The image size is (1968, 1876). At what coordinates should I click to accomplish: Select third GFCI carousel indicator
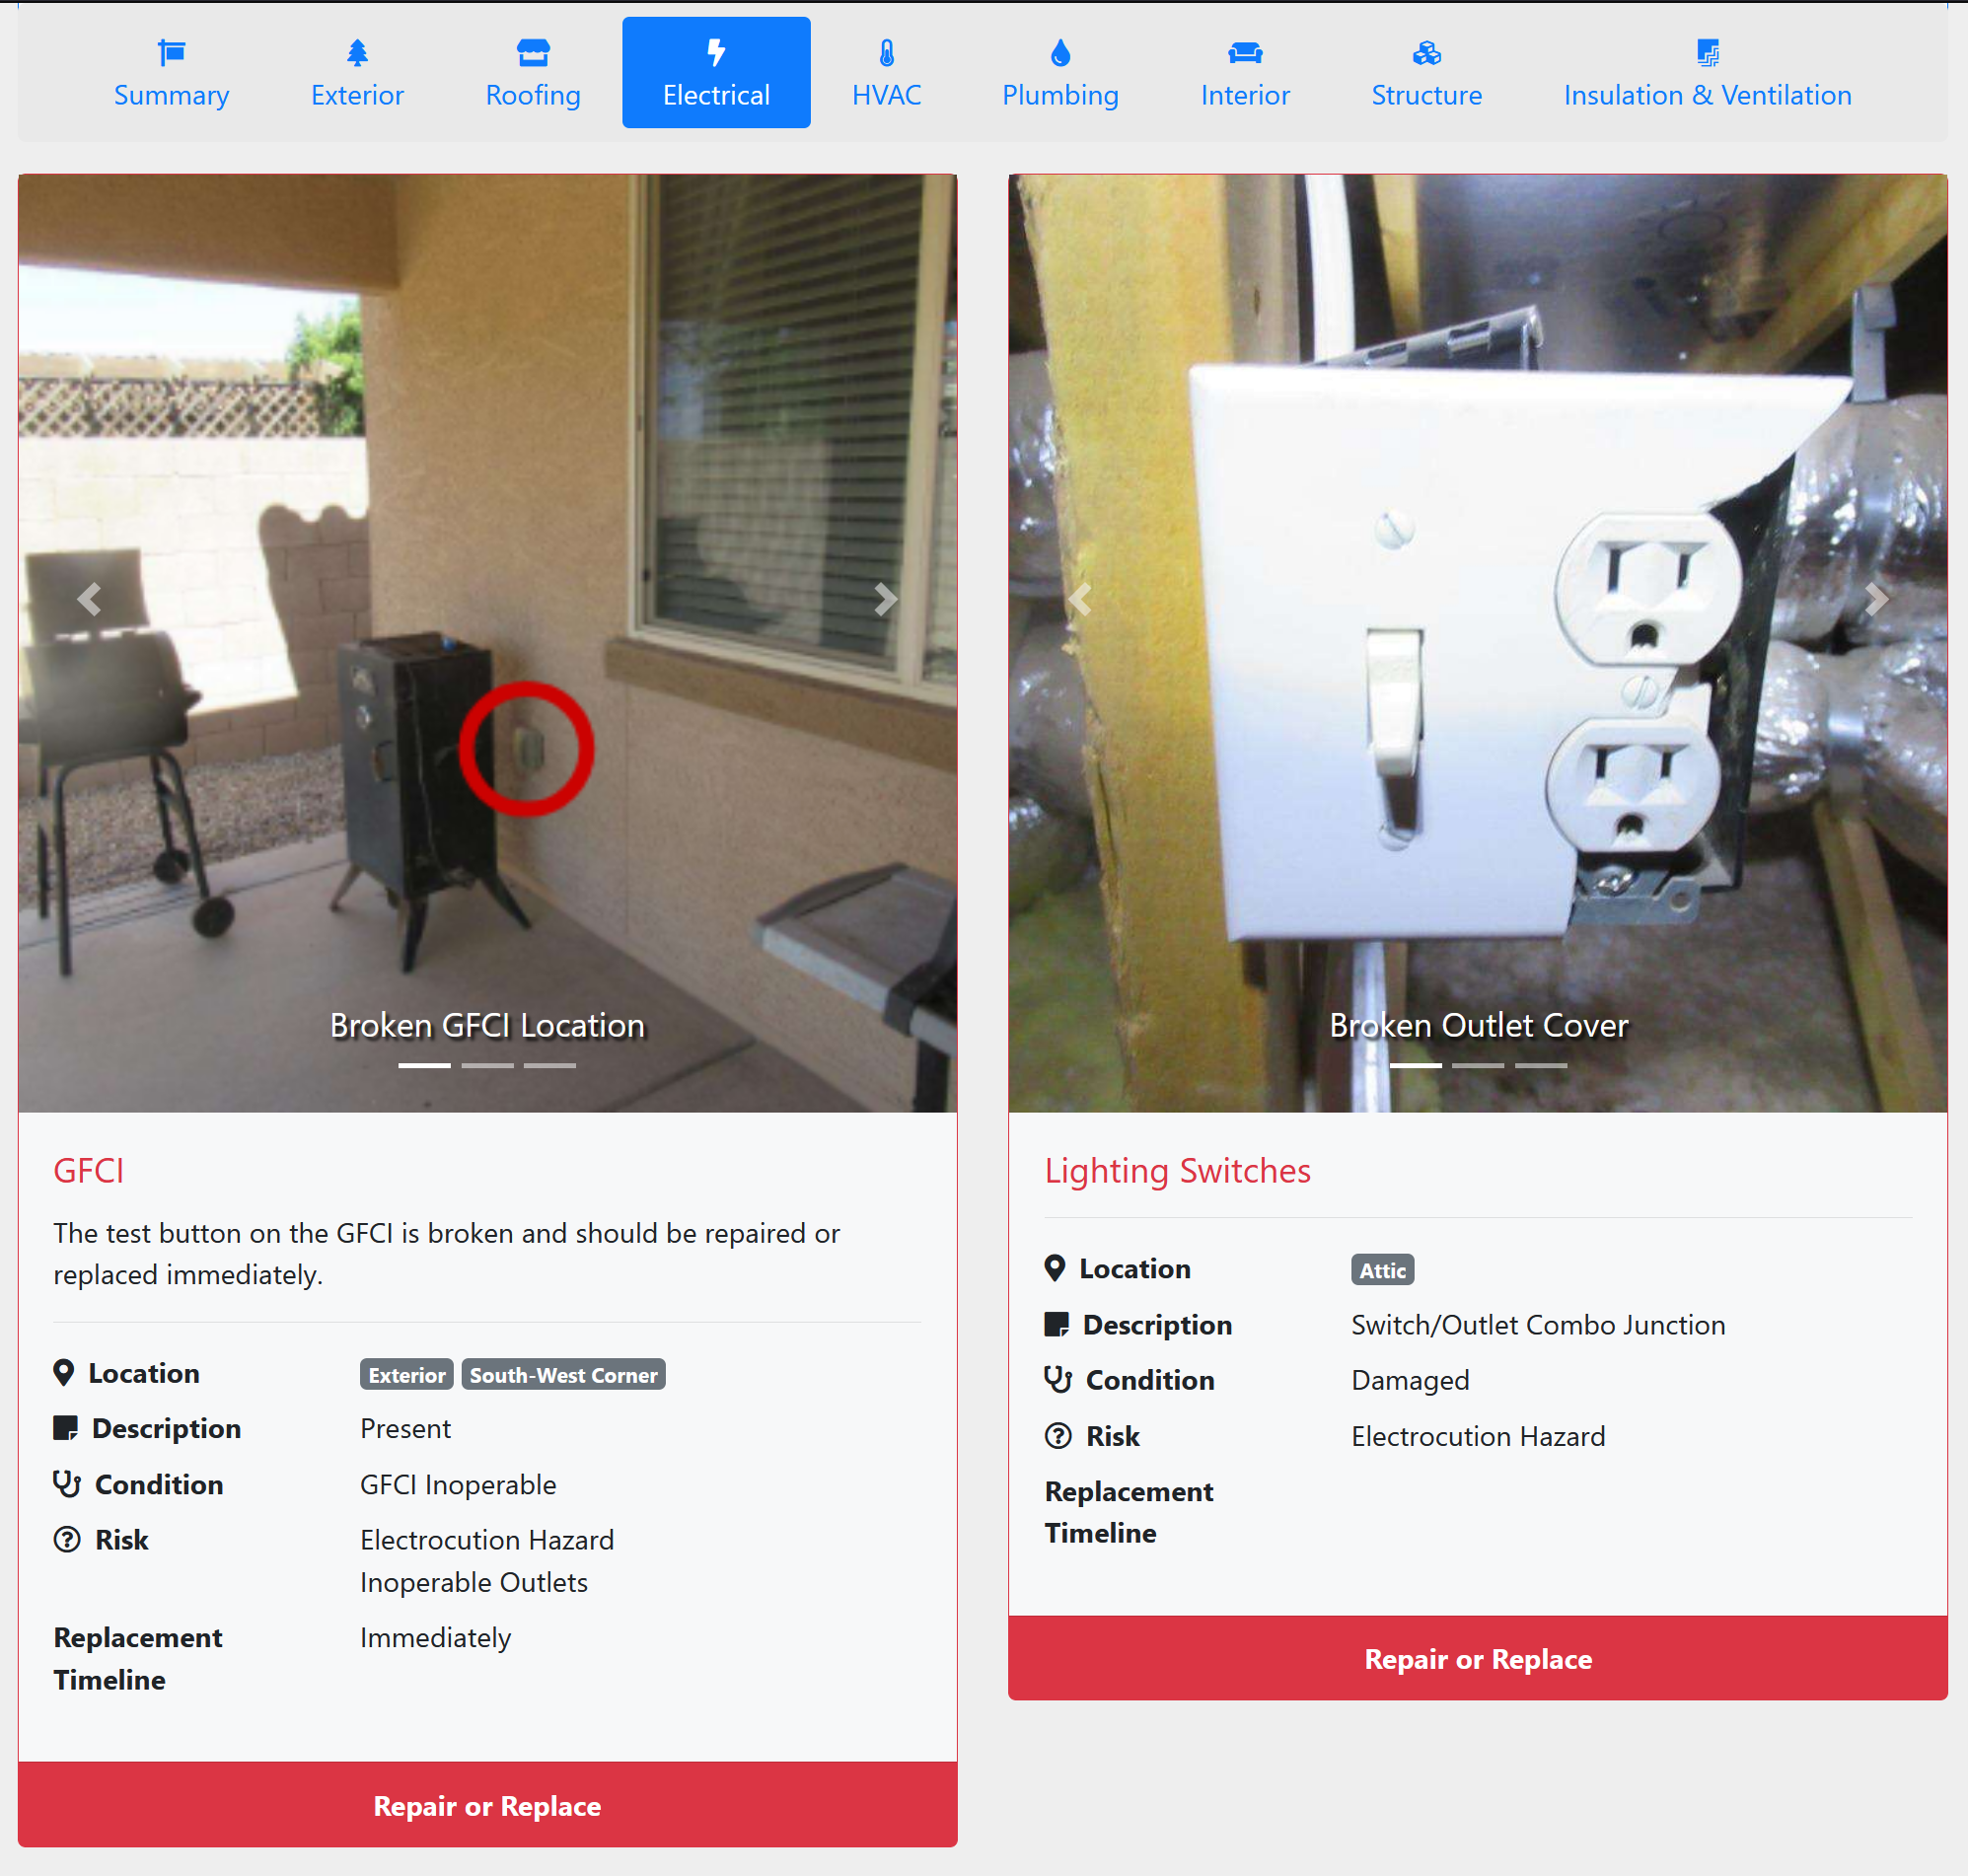click(549, 1066)
